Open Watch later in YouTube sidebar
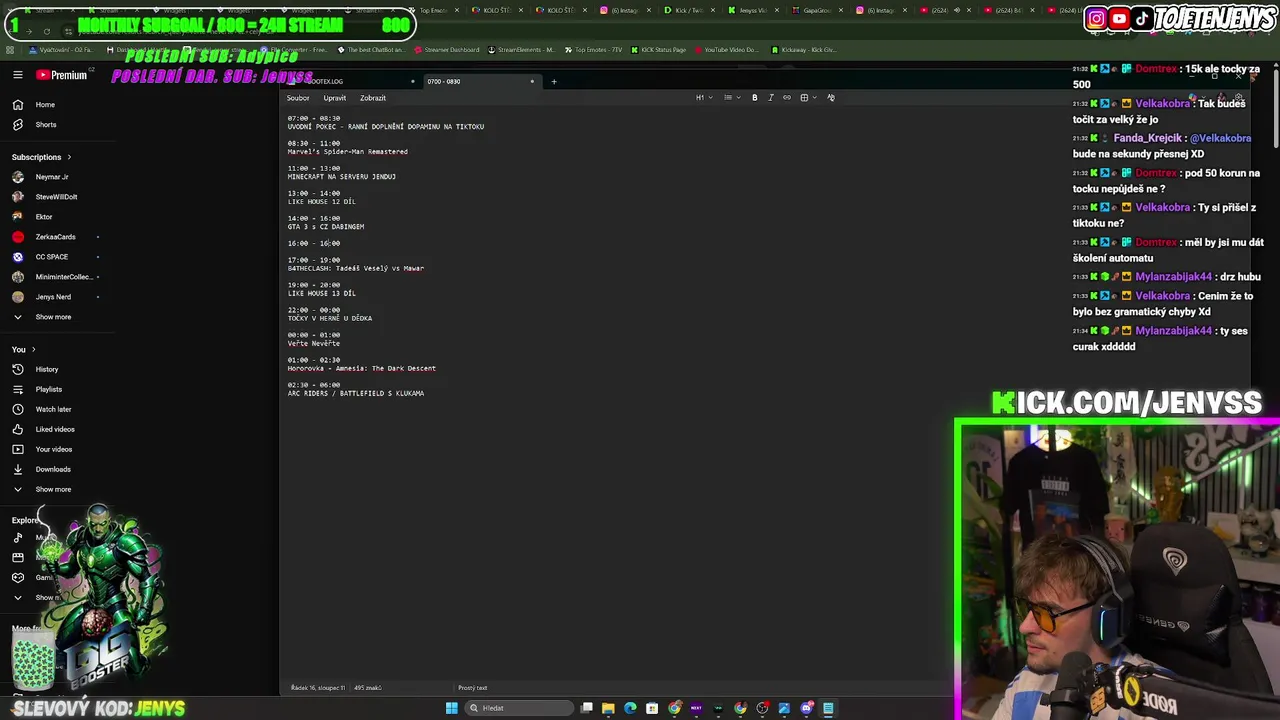This screenshot has width=1280, height=720. [x=53, y=409]
